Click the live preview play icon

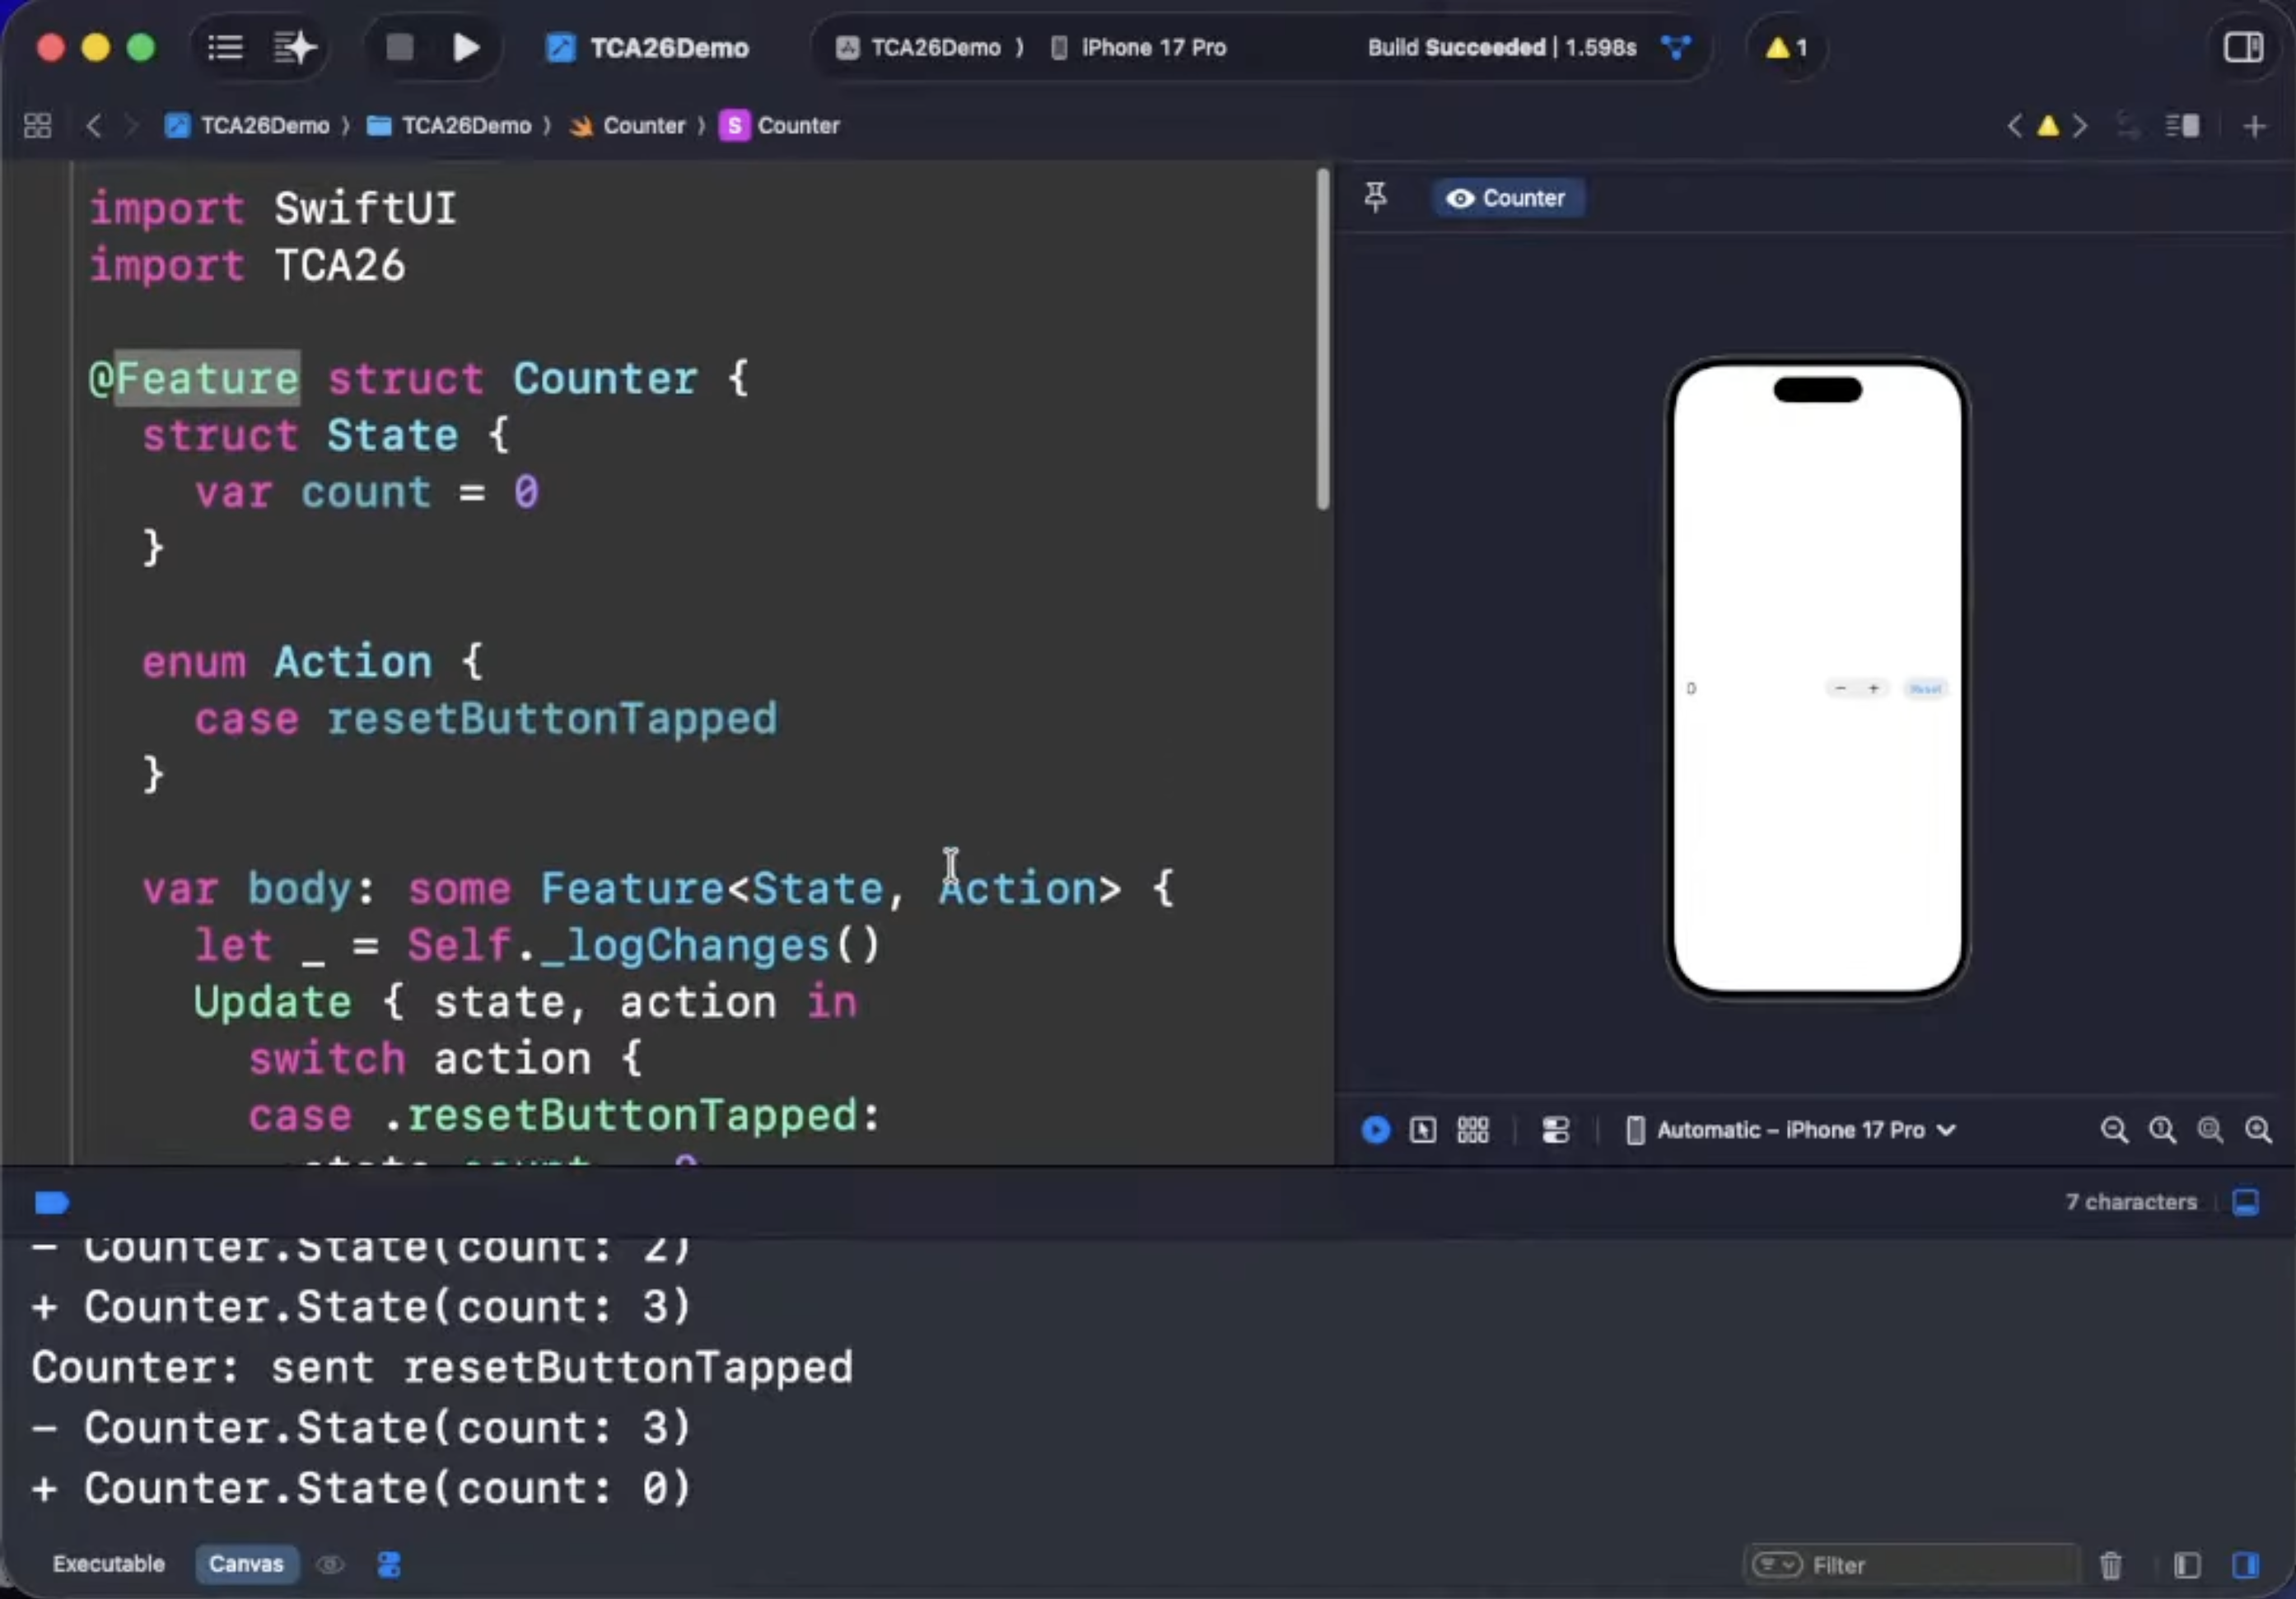coord(1376,1130)
